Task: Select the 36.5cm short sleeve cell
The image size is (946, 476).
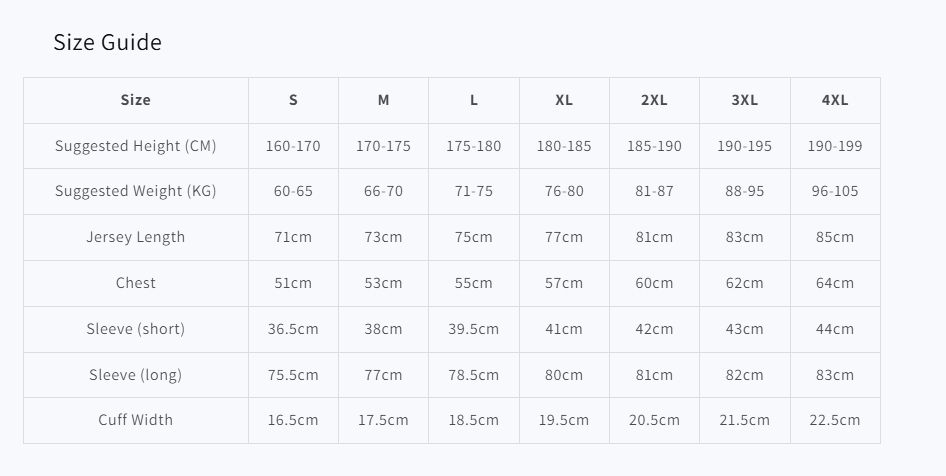Action: [x=293, y=329]
